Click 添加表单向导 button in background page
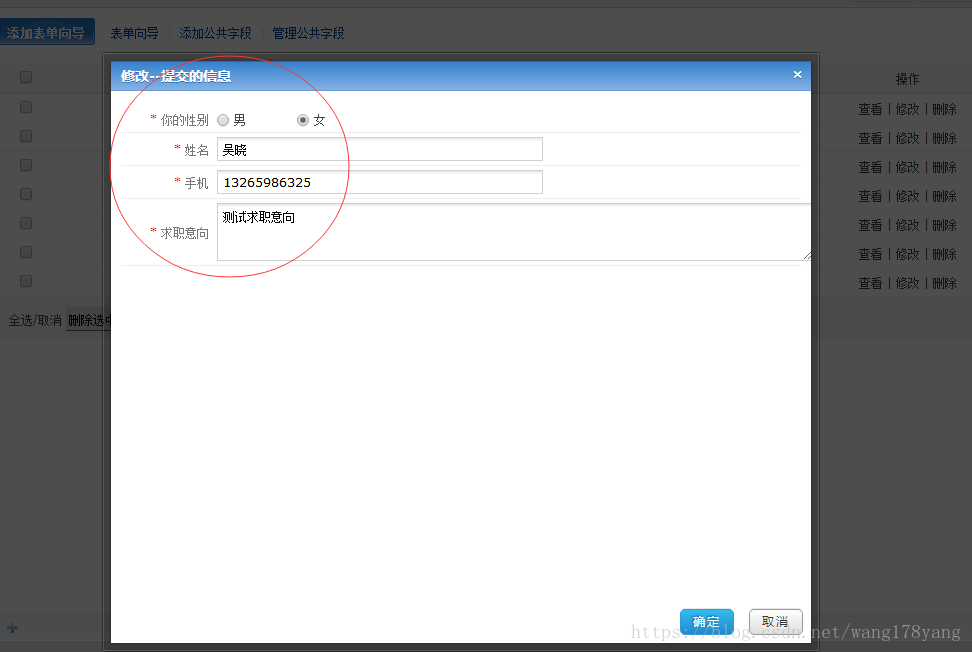 coord(46,32)
